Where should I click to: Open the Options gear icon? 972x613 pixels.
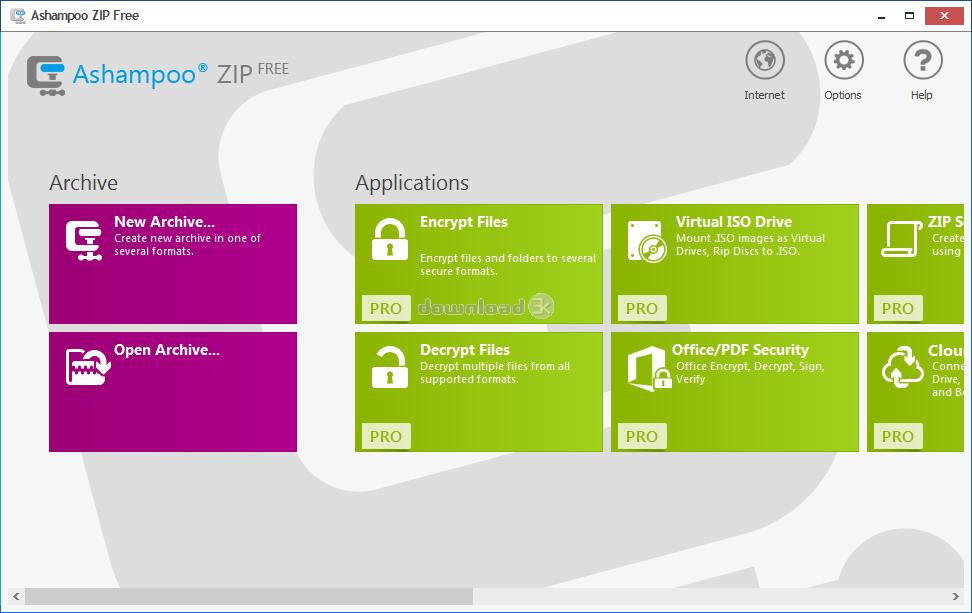pyautogui.click(x=843, y=60)
